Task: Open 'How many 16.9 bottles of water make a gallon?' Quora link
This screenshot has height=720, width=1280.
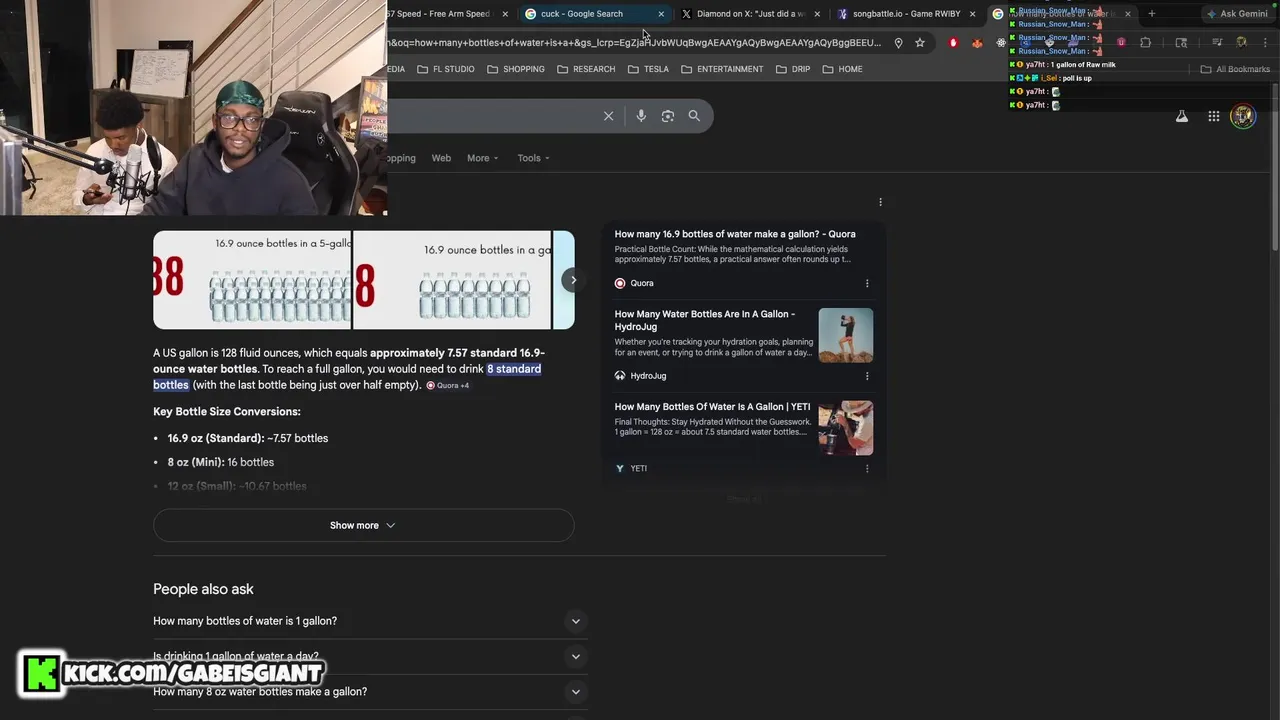Action: point(735,234)
